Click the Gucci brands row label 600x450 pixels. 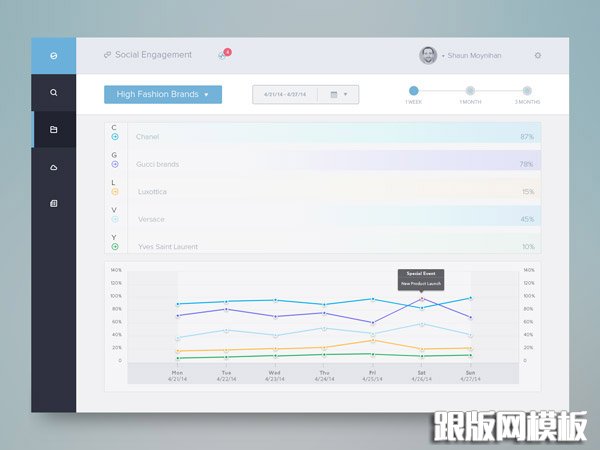pos(158,164)
